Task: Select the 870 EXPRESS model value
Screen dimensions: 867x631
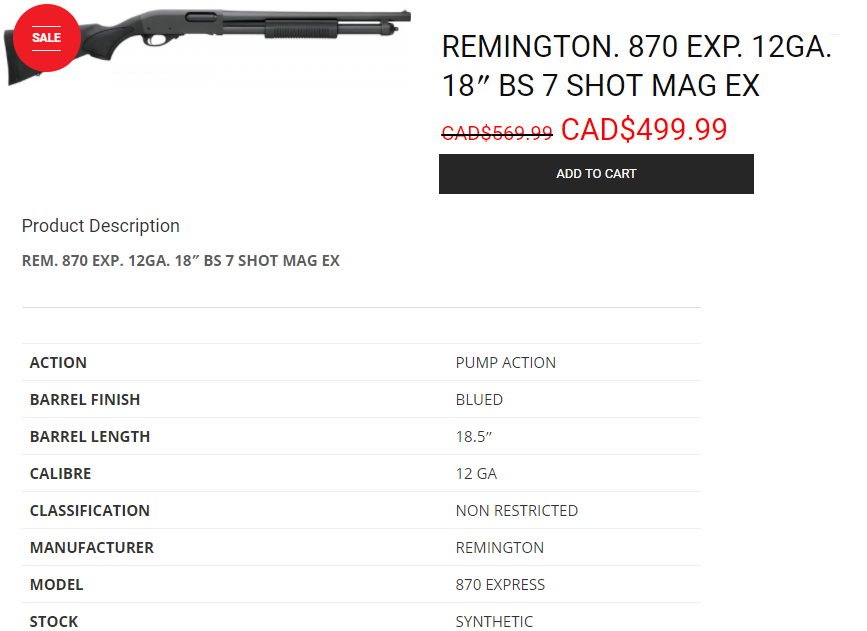Action: [500, 585]
